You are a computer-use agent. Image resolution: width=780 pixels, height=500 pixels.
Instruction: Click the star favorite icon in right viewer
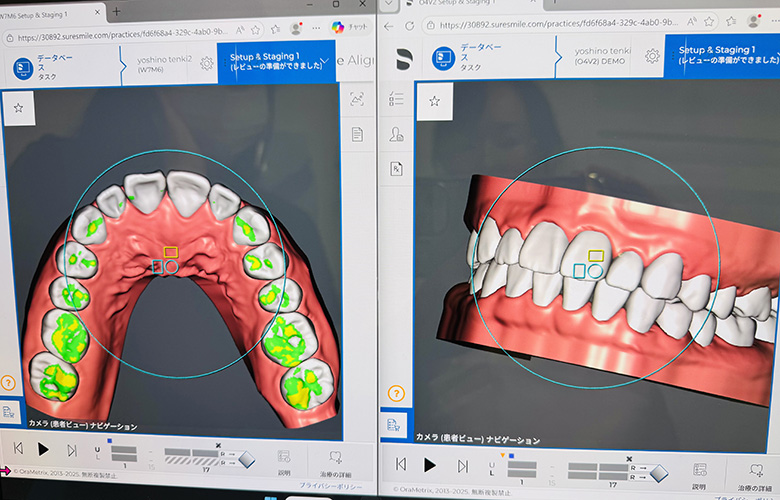[x=434, y=101]
